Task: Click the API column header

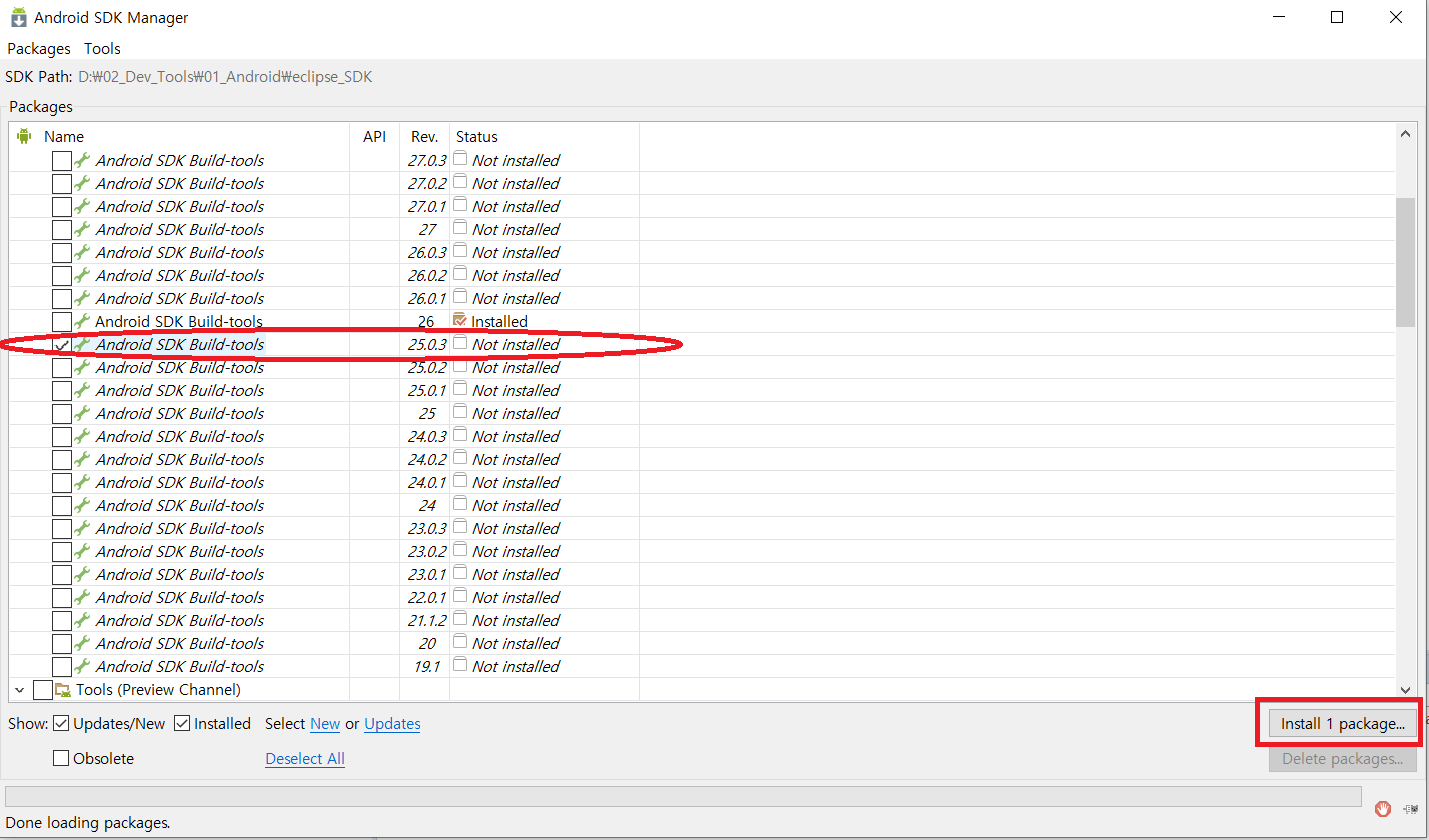Action: tap(374, 136)
